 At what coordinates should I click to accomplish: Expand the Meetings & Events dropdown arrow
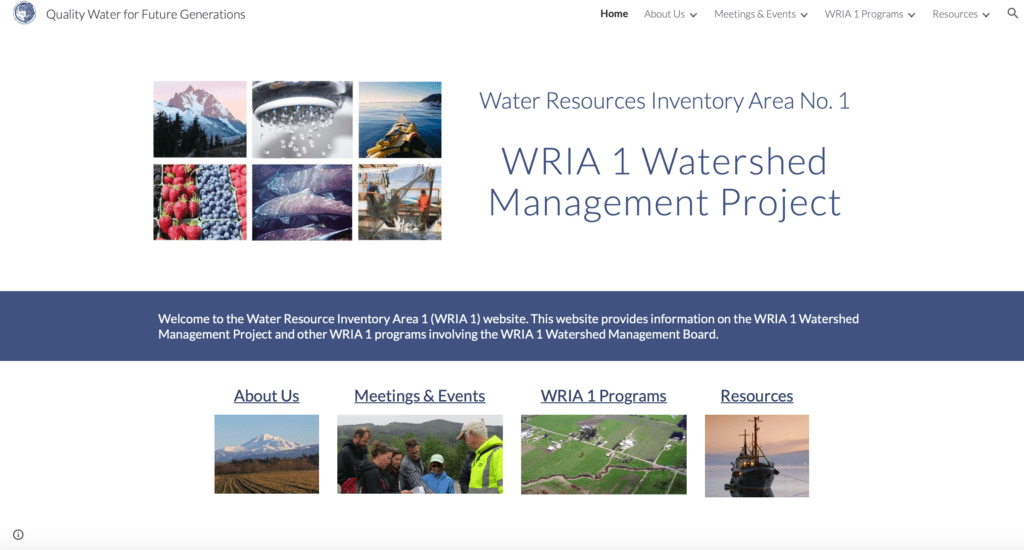click(x=804, y=15)
